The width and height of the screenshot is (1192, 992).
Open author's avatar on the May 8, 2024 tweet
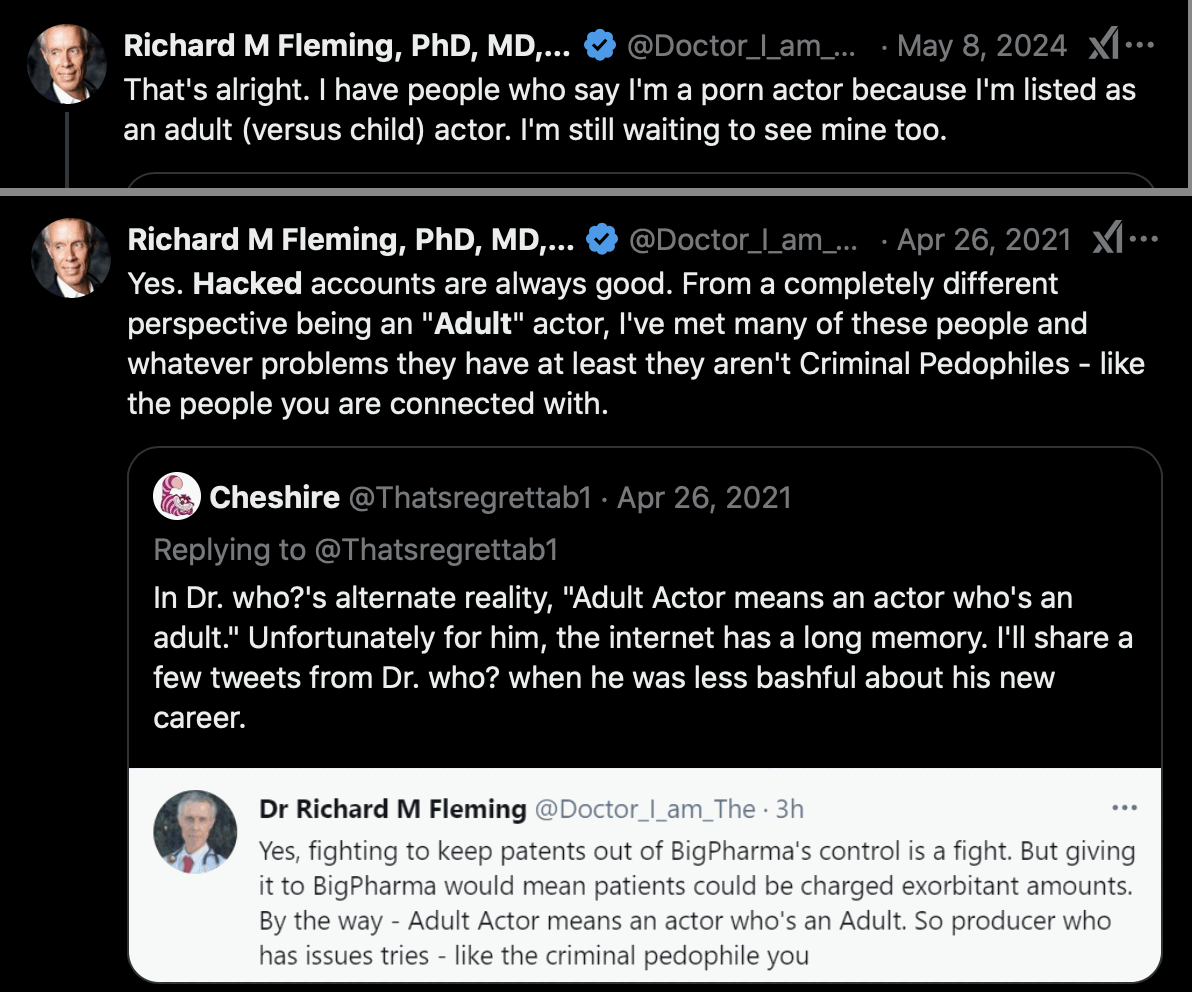67,63
